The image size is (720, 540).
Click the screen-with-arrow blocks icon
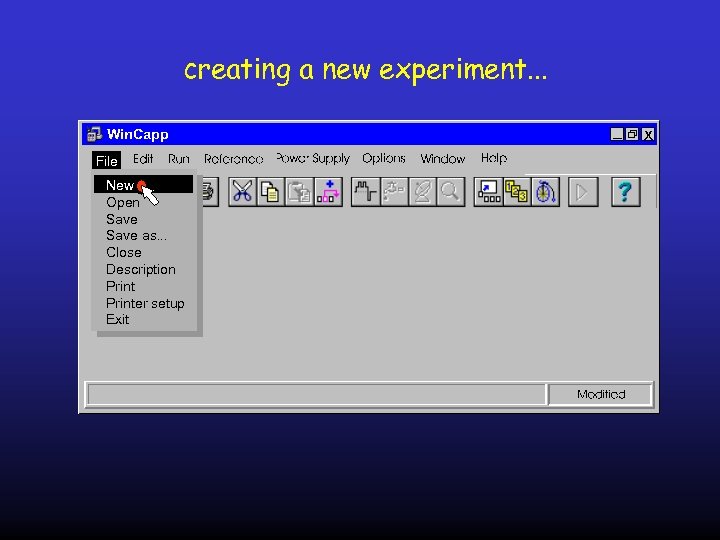click(x=489, y=192)
